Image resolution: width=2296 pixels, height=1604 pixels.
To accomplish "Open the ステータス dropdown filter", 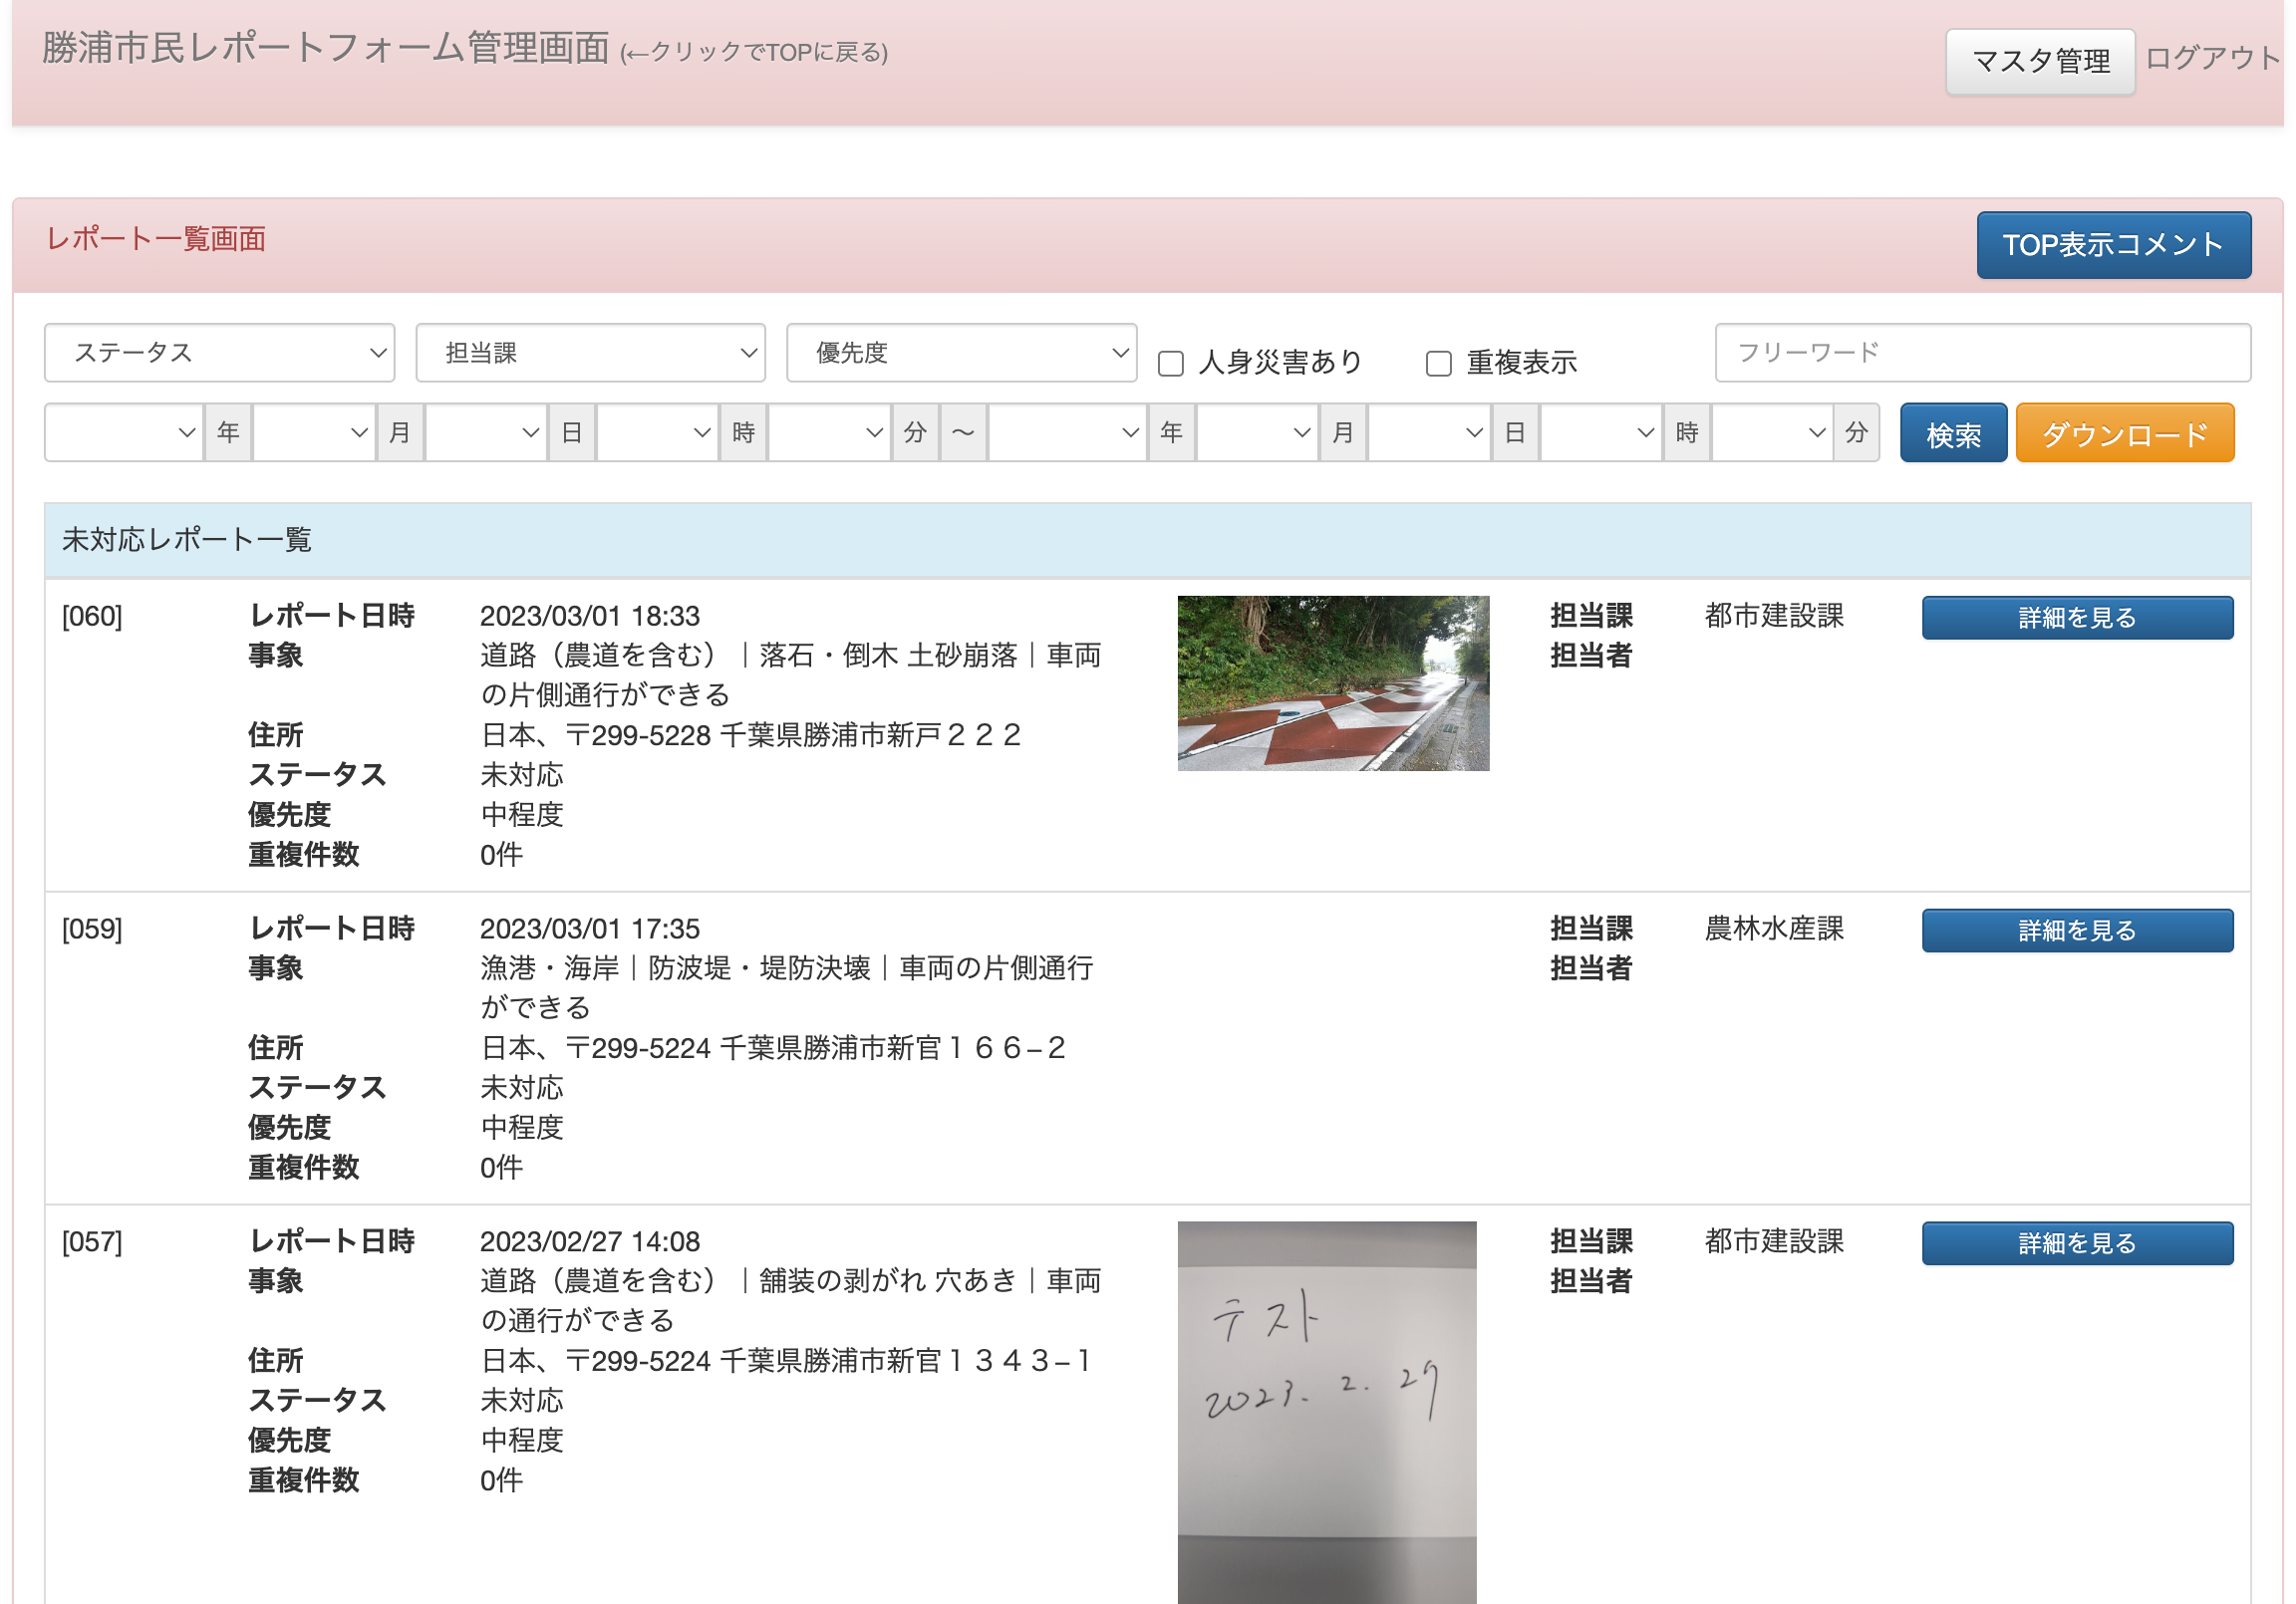I will point(219,352).
